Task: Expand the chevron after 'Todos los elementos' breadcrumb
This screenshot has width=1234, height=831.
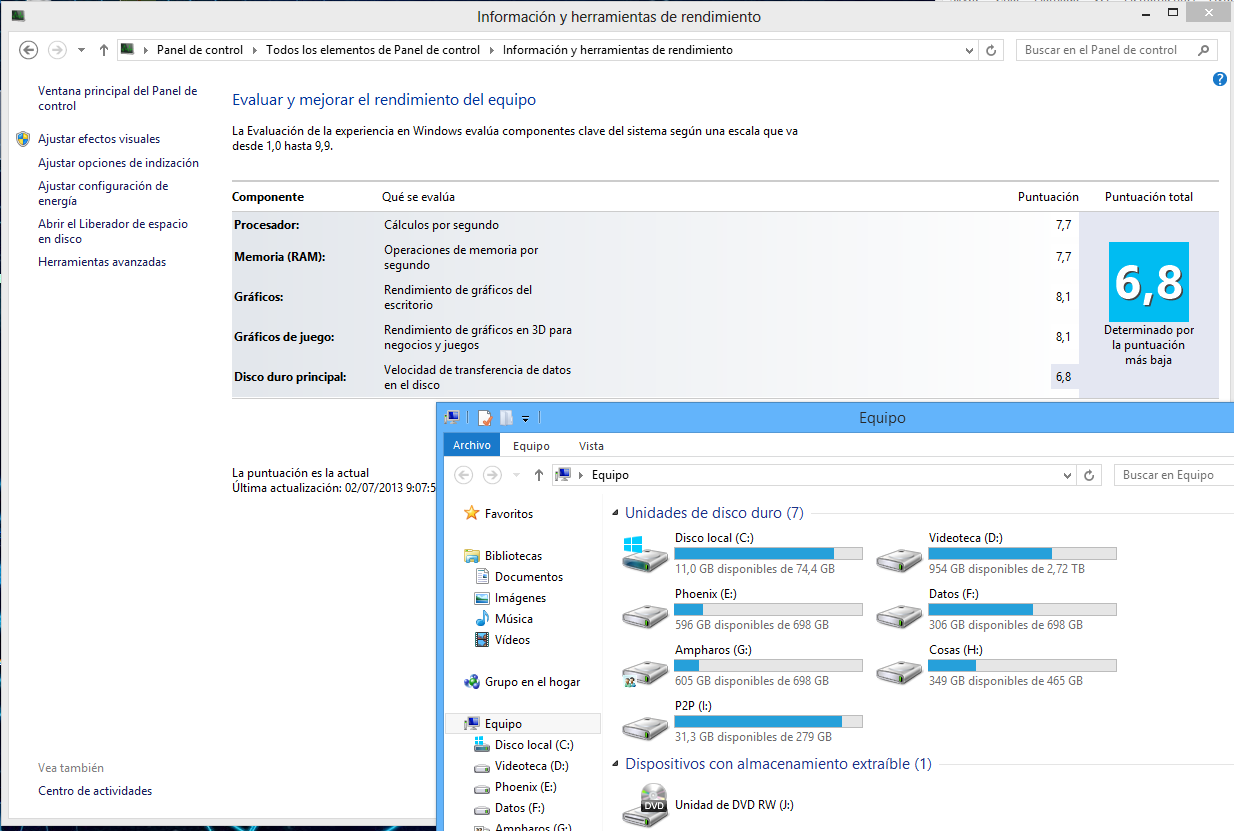Action: click(x=491, y=50)
